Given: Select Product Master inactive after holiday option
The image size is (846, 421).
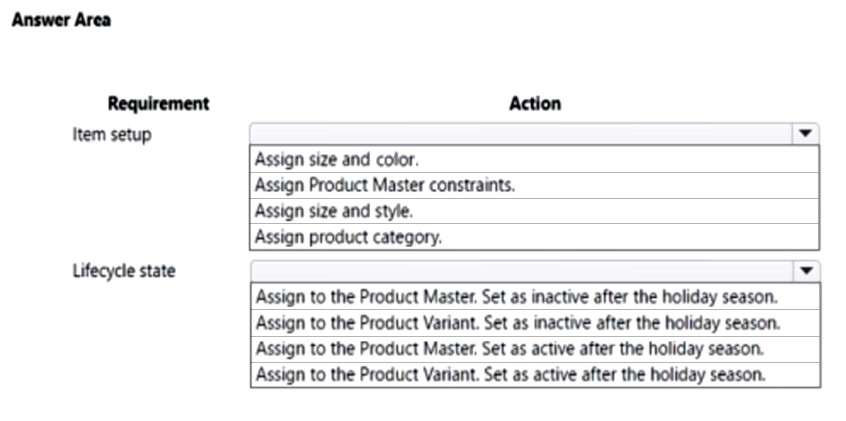Looking at the screenshot, I should click(516, 297).
